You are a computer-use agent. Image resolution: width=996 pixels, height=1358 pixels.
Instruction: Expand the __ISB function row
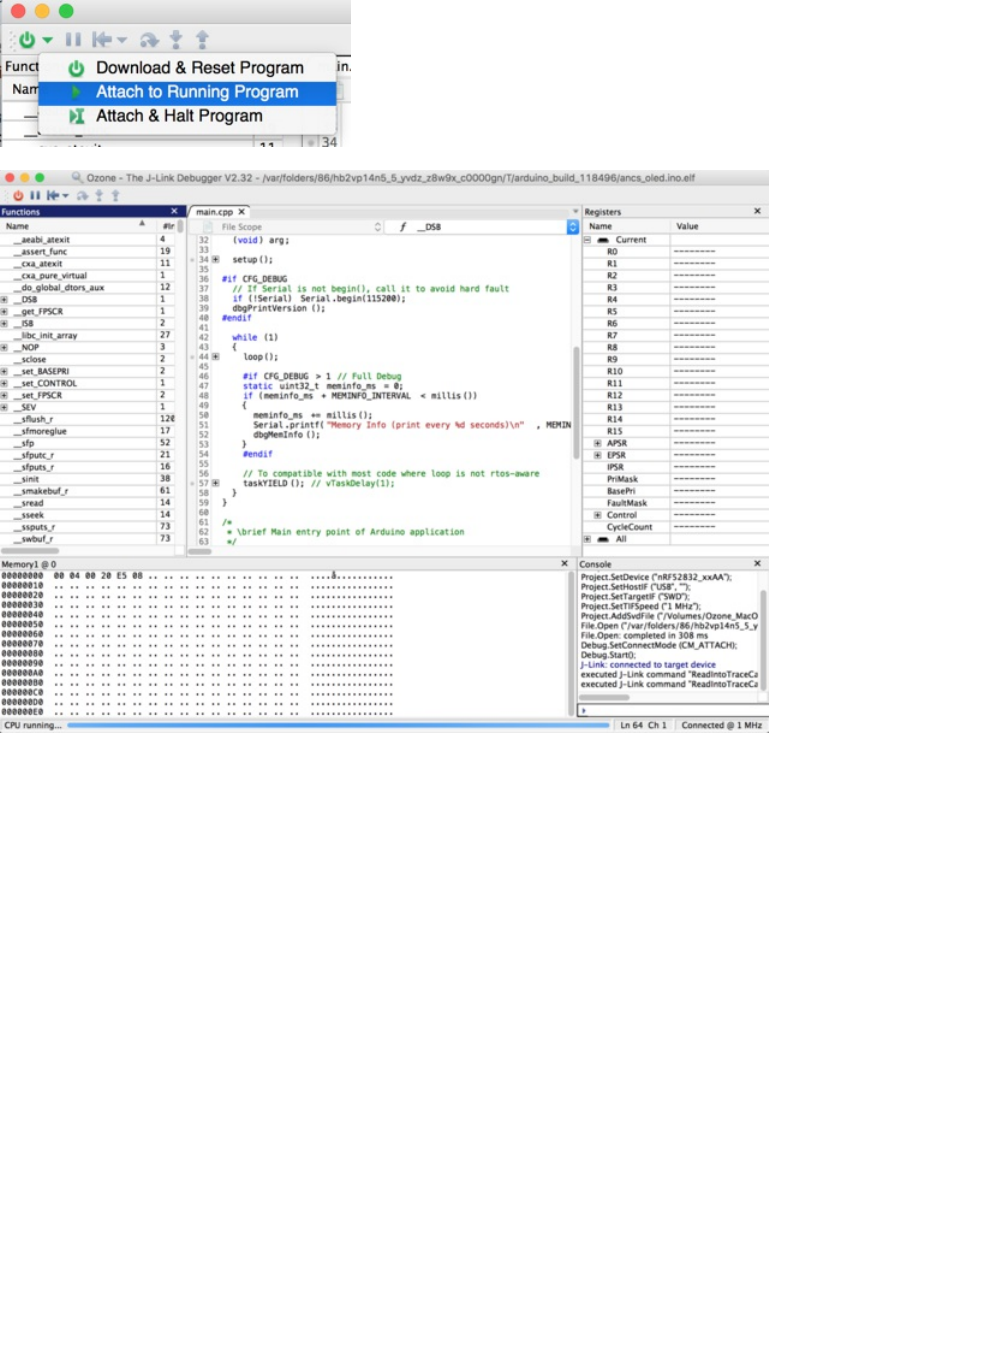tap(4, 324)
